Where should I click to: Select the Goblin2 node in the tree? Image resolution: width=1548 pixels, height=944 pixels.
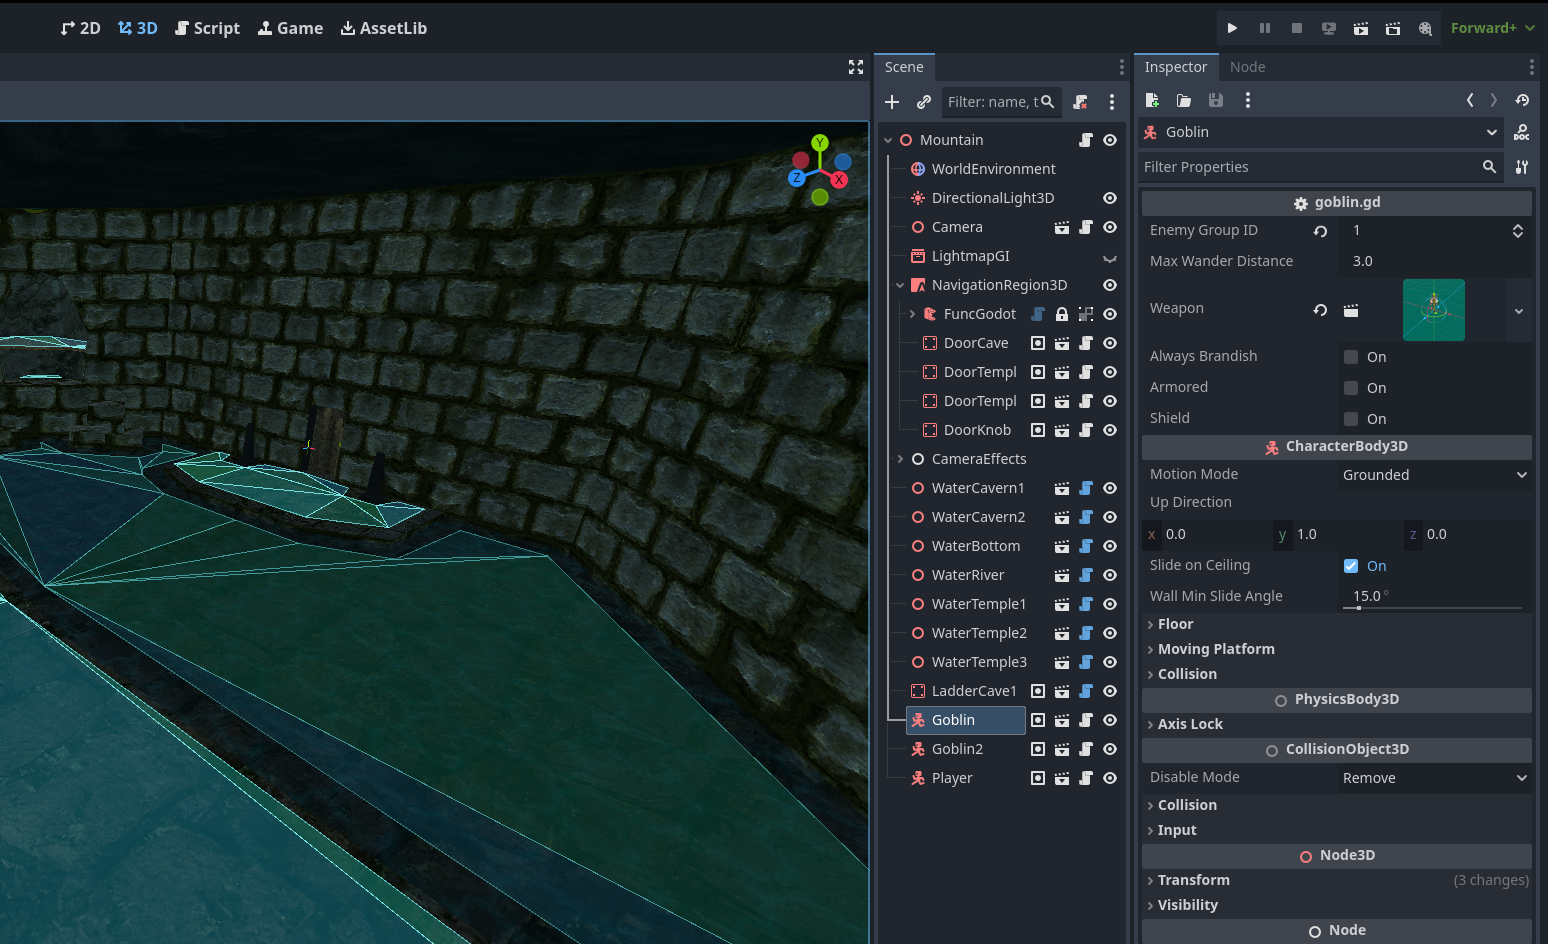957,749
